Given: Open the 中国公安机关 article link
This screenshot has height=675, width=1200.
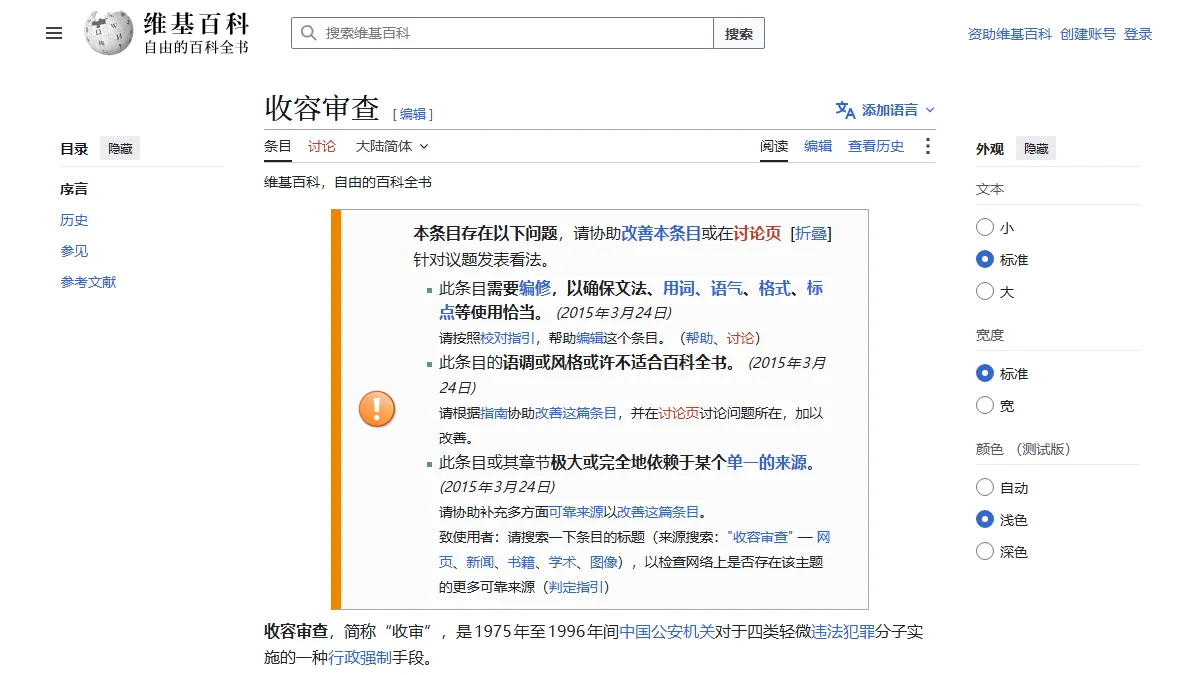Looking at the screenshot, I should 667,631.
